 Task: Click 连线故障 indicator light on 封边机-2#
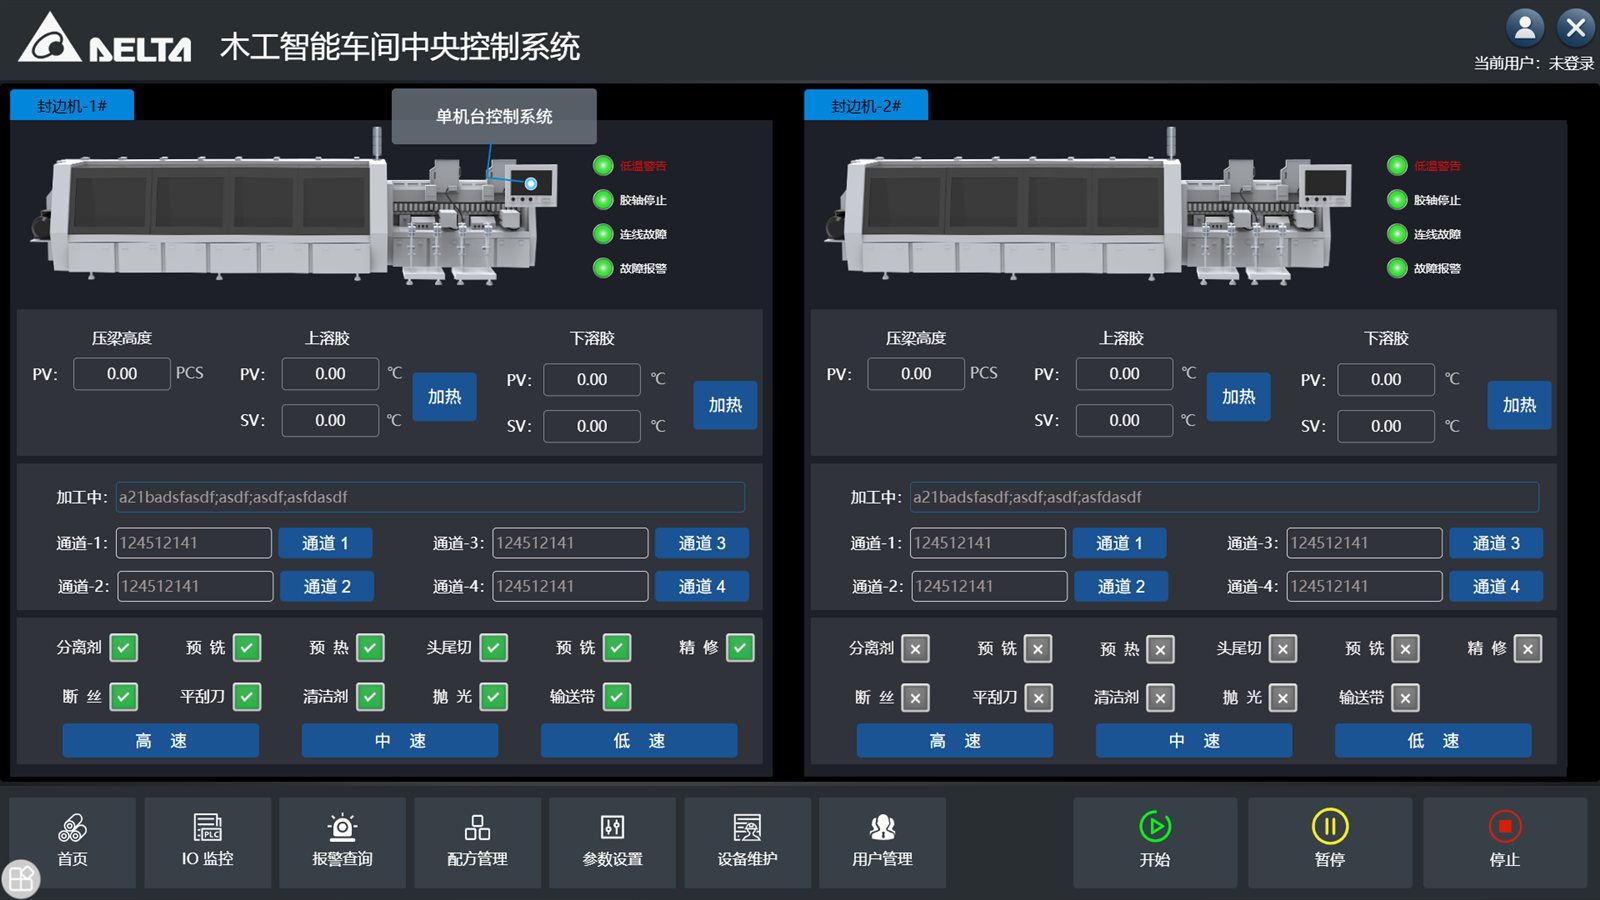coord(1397,234)
